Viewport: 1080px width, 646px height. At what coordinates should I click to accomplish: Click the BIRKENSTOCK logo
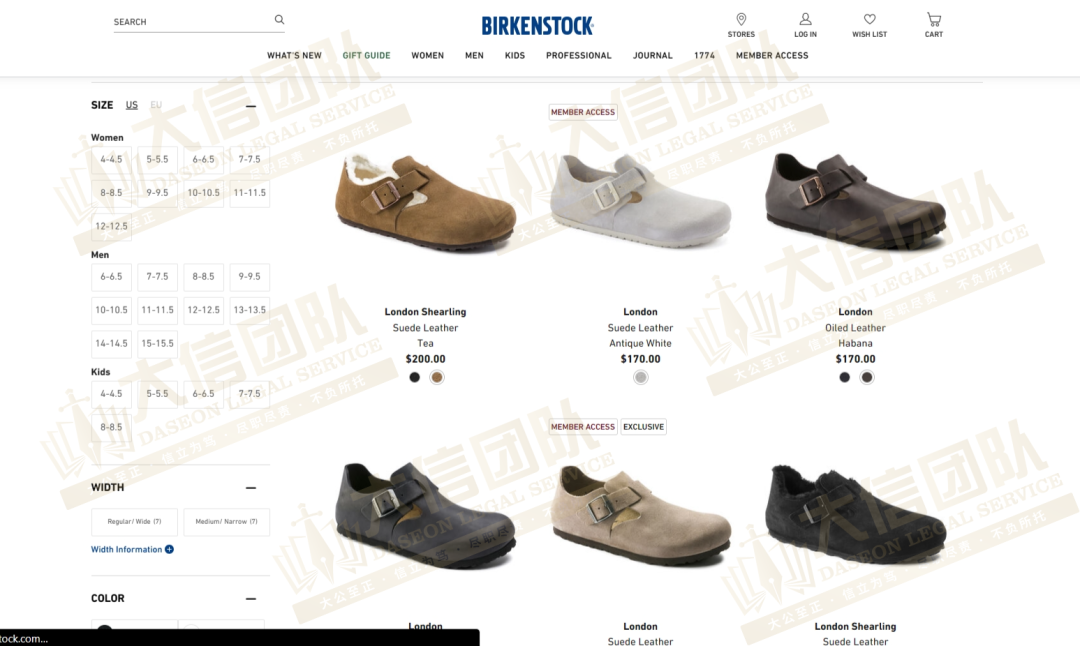[537, 25]
